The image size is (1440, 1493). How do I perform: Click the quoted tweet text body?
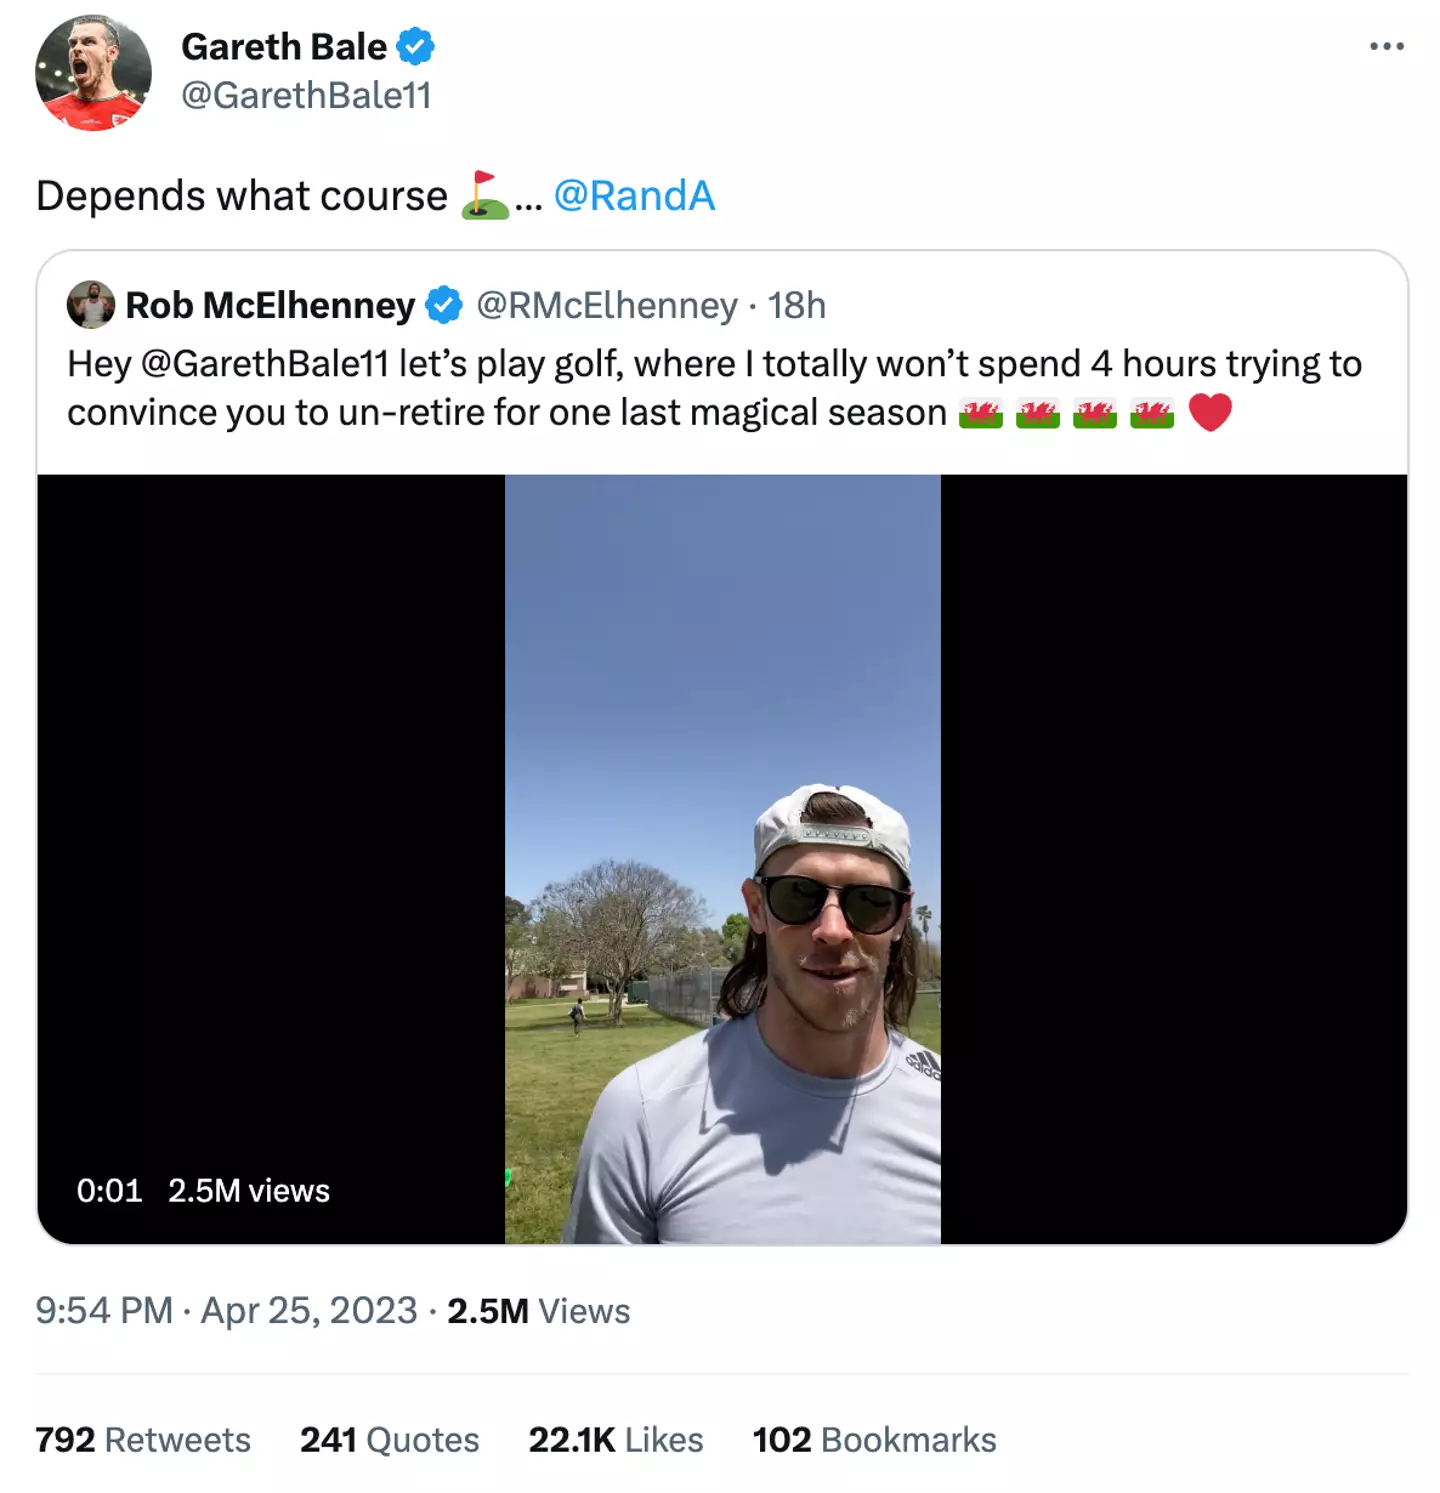point(600,388)
